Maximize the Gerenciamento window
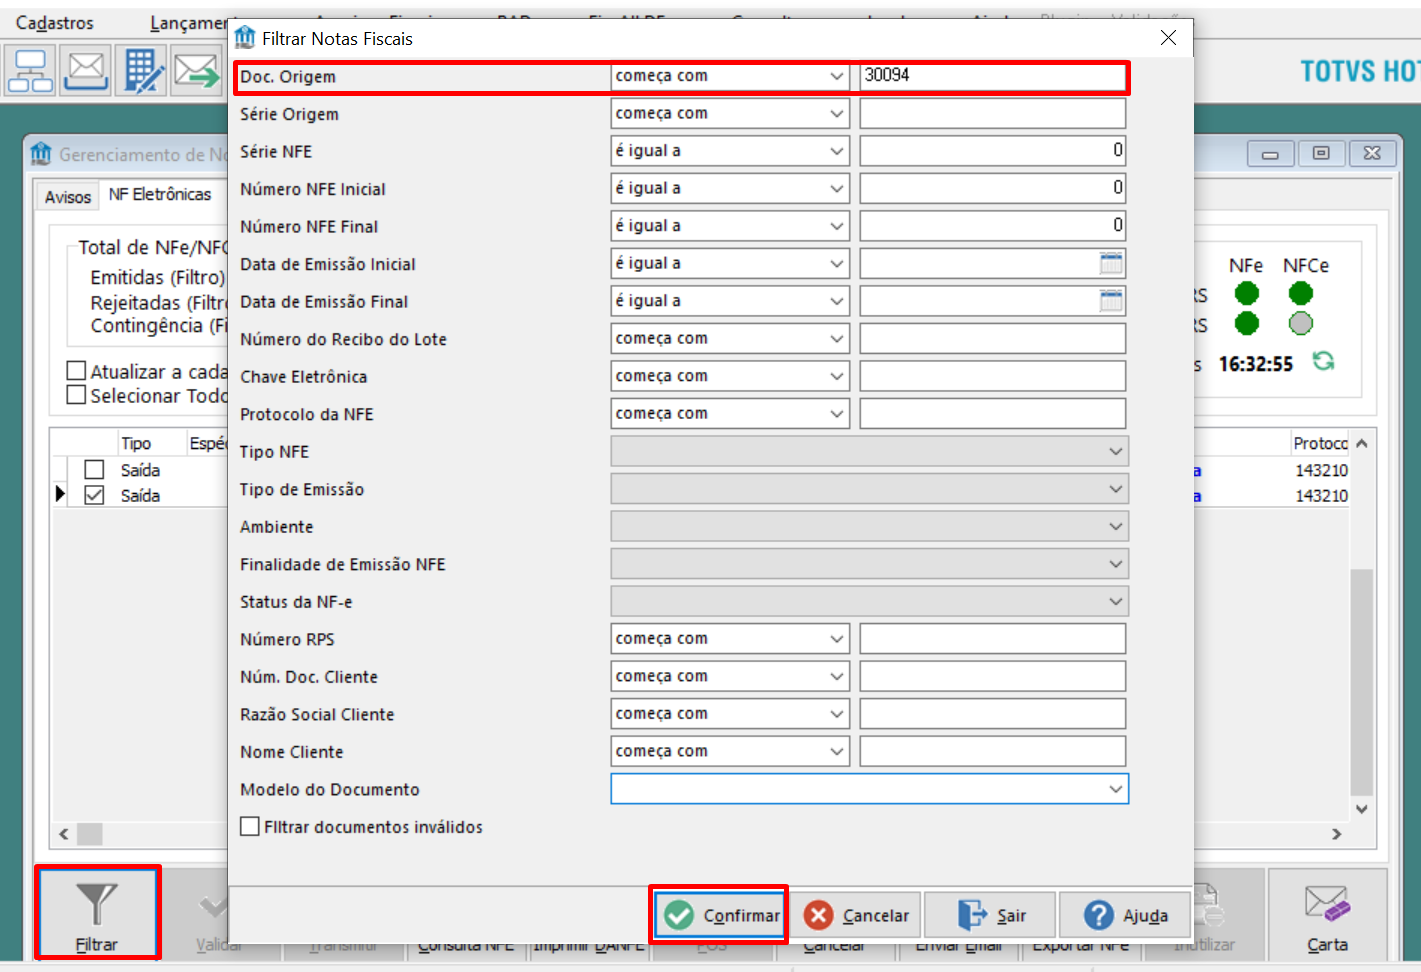This screenshot has height=972, width=1421. coord(1321,154)
